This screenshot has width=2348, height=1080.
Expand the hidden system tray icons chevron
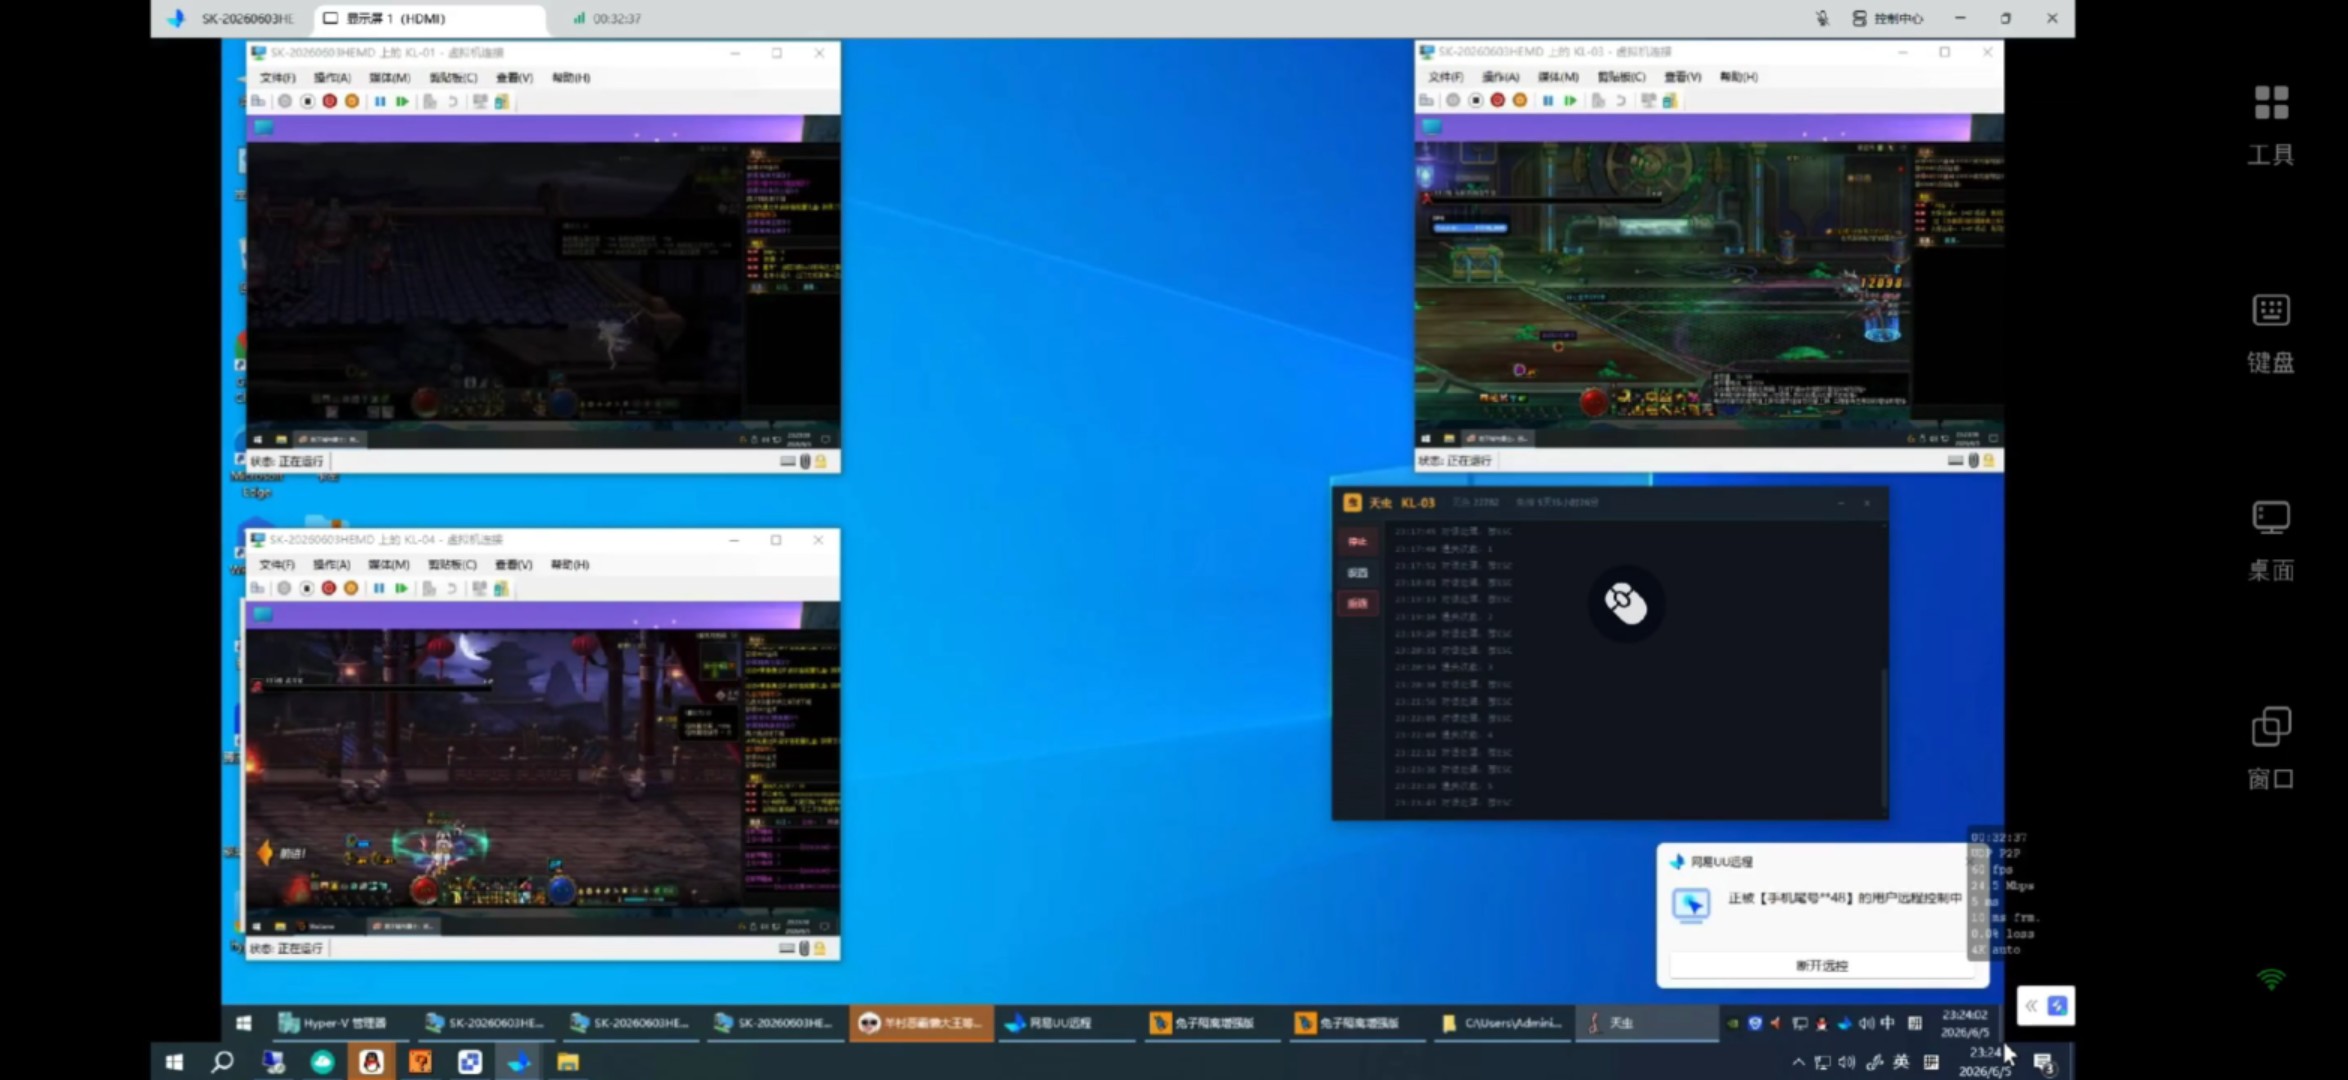(1798, 1061)
